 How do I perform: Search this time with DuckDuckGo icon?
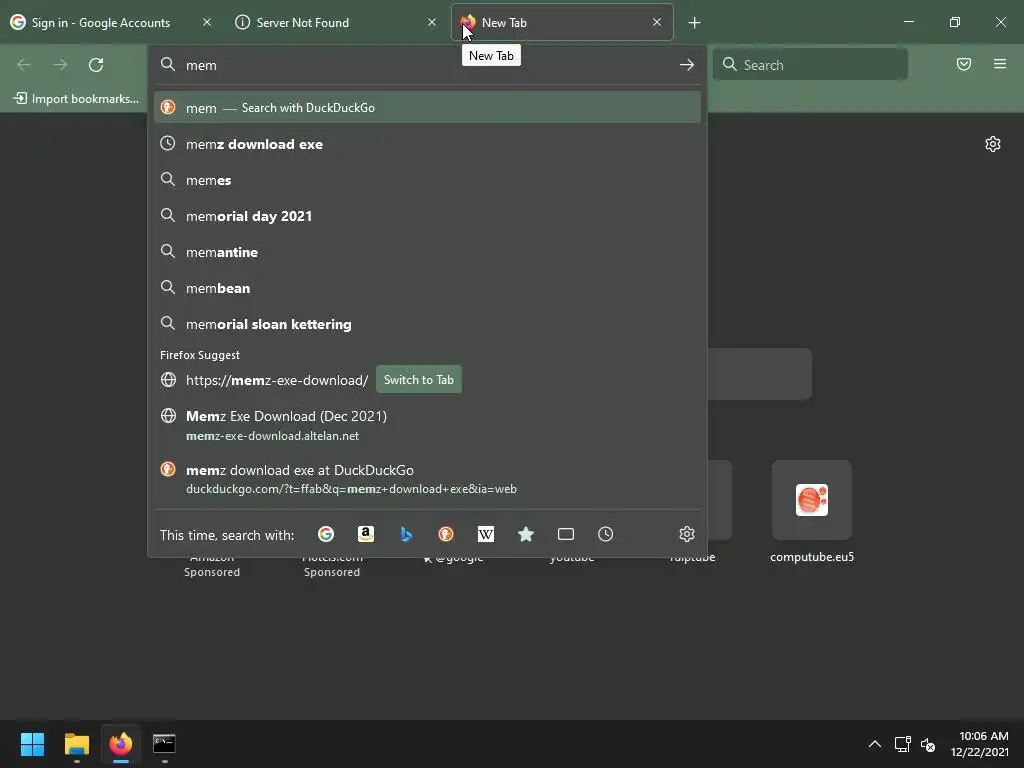pyautogui.click(x=446, y=534)
